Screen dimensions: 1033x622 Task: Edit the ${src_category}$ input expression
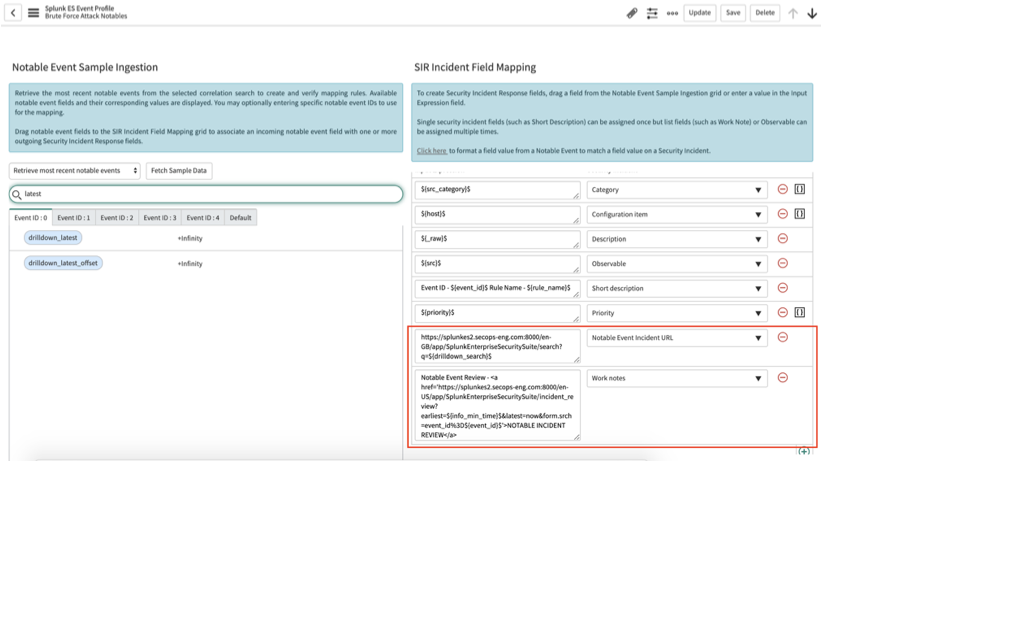point(497,190)
